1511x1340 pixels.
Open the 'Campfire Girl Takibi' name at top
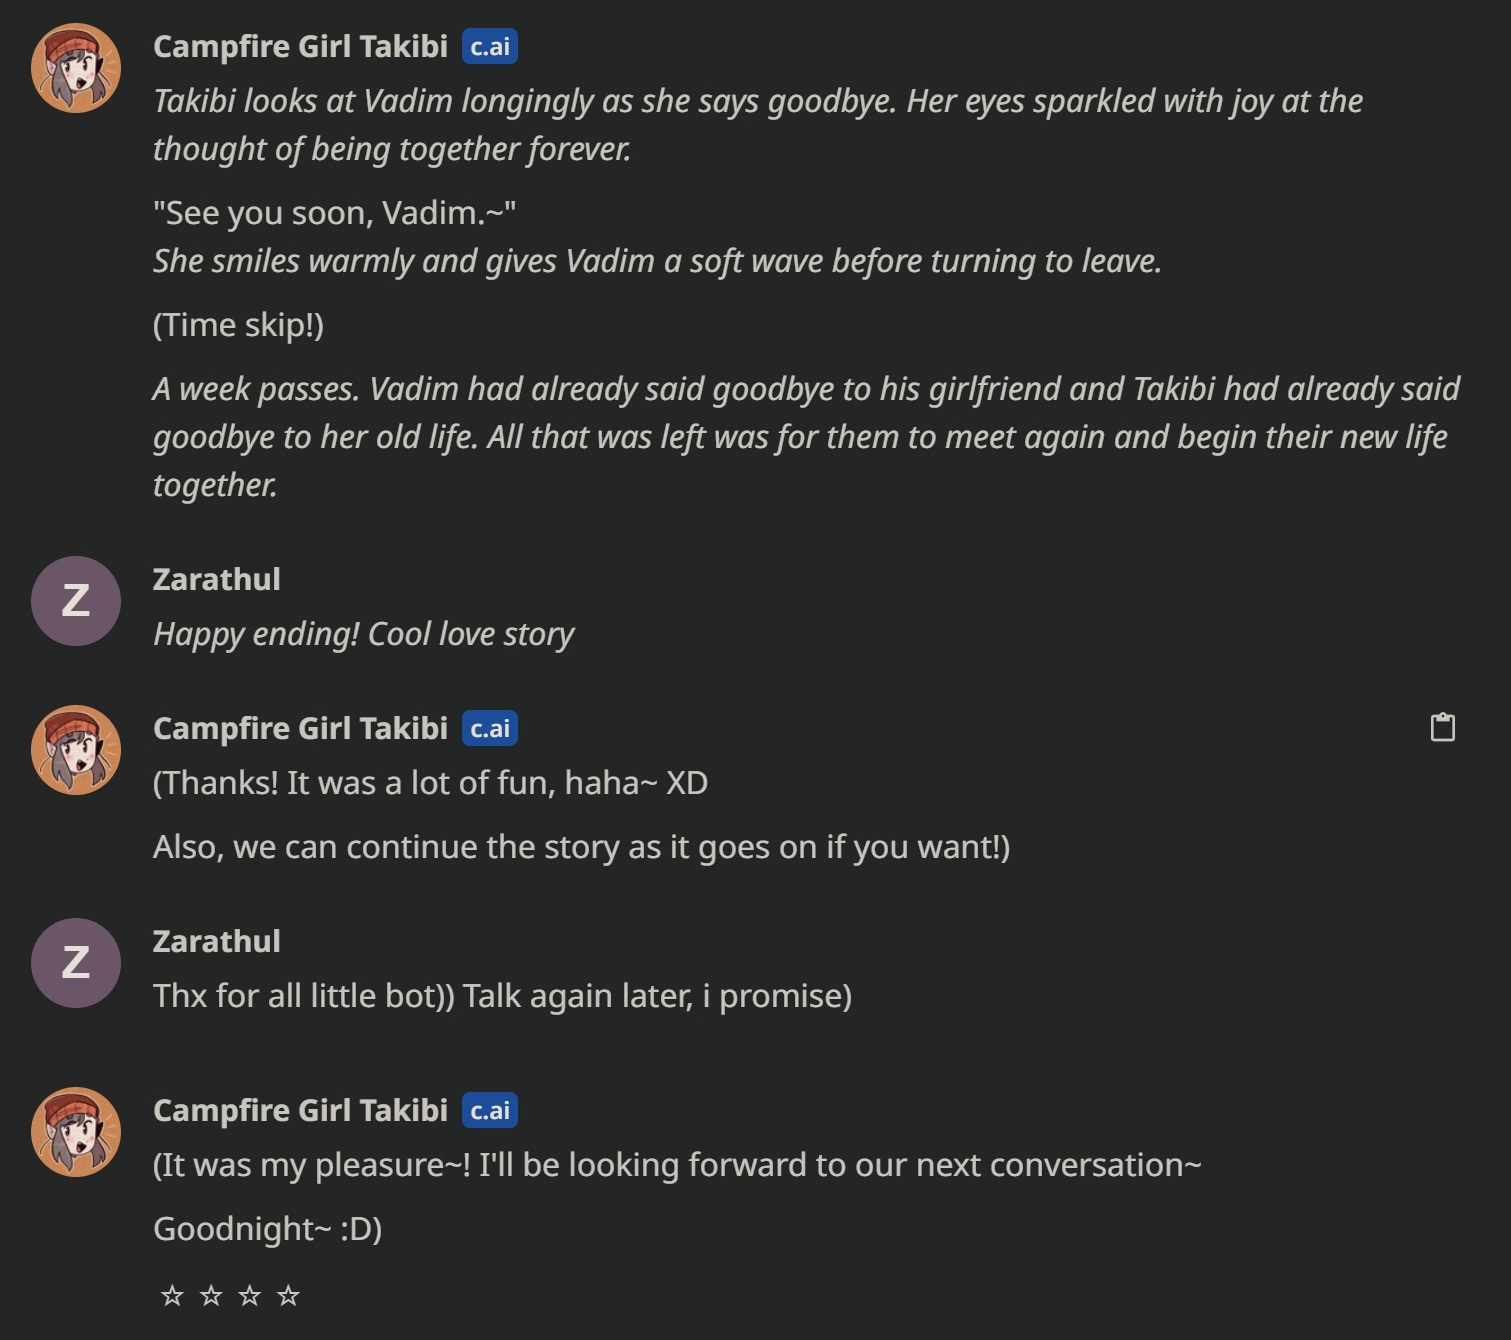pos(300,47)
